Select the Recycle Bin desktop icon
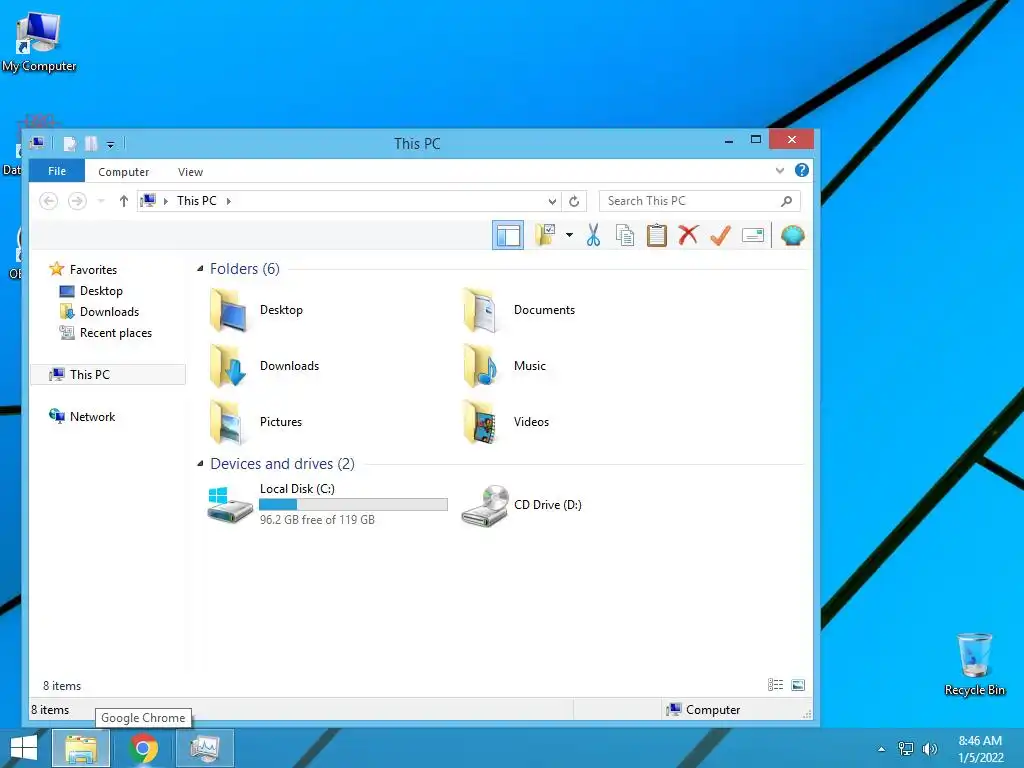 tap(974, 664)
